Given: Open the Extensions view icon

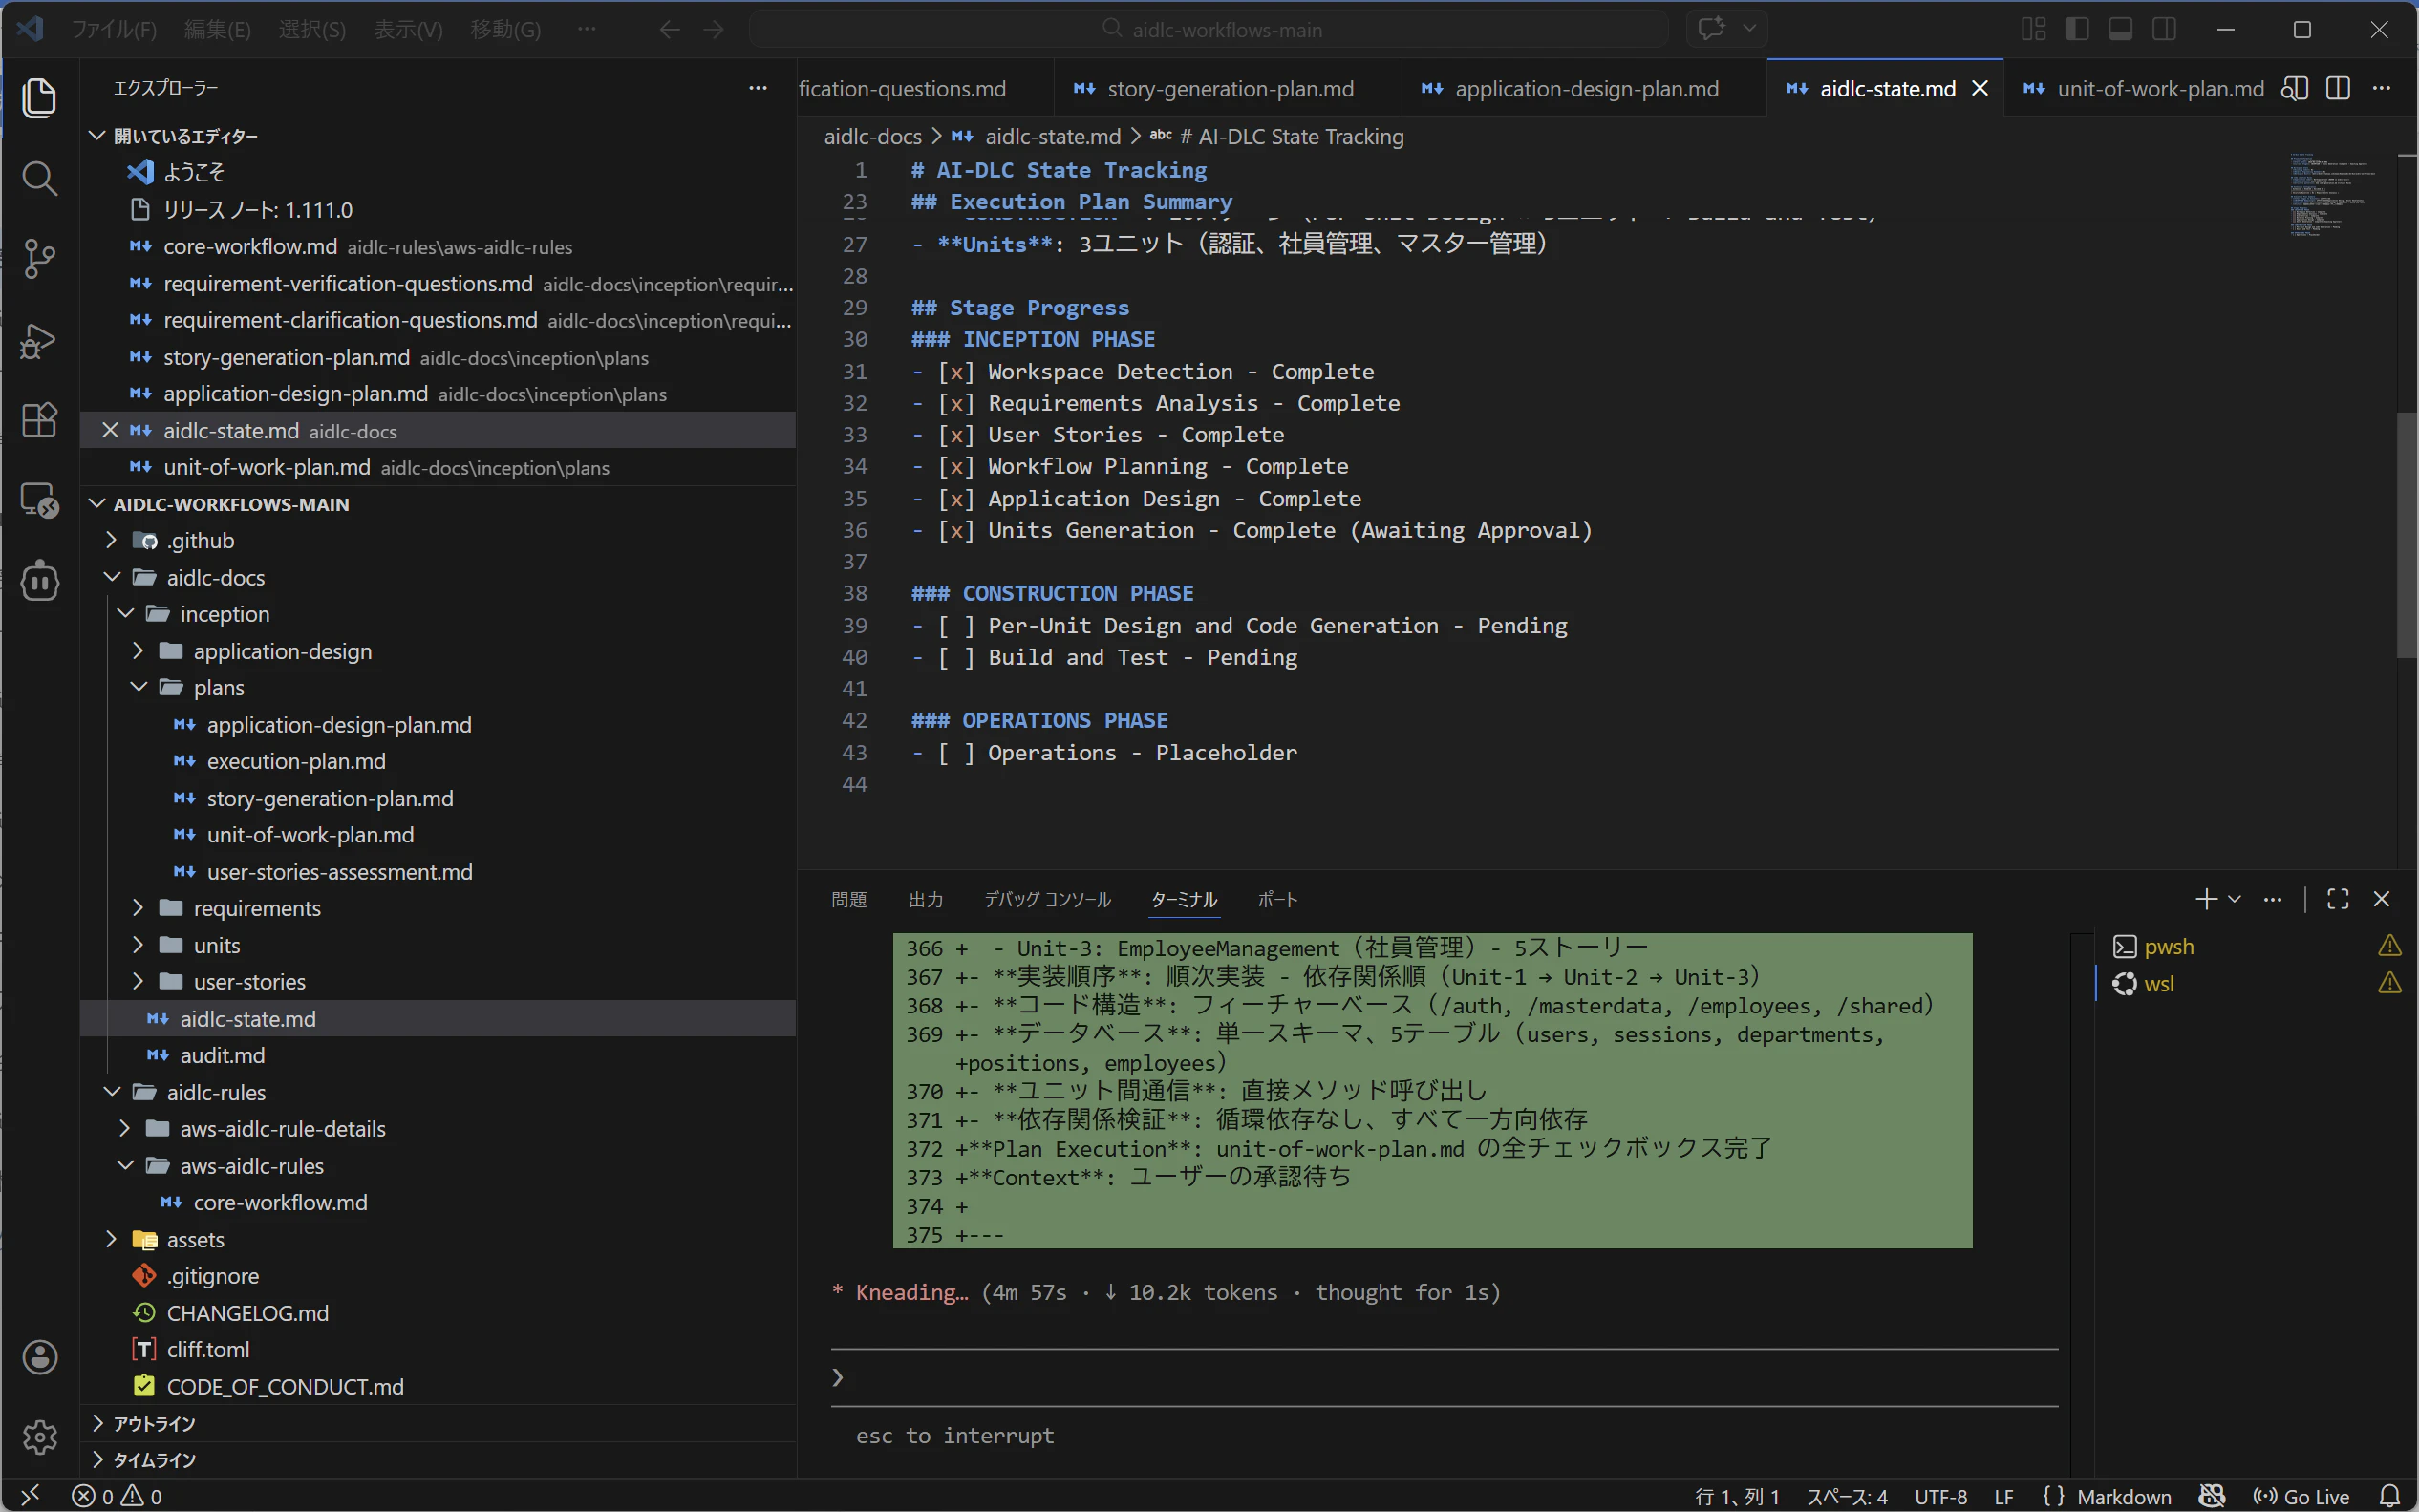Looking at the screenshot, I should click(x=39, y=420).
